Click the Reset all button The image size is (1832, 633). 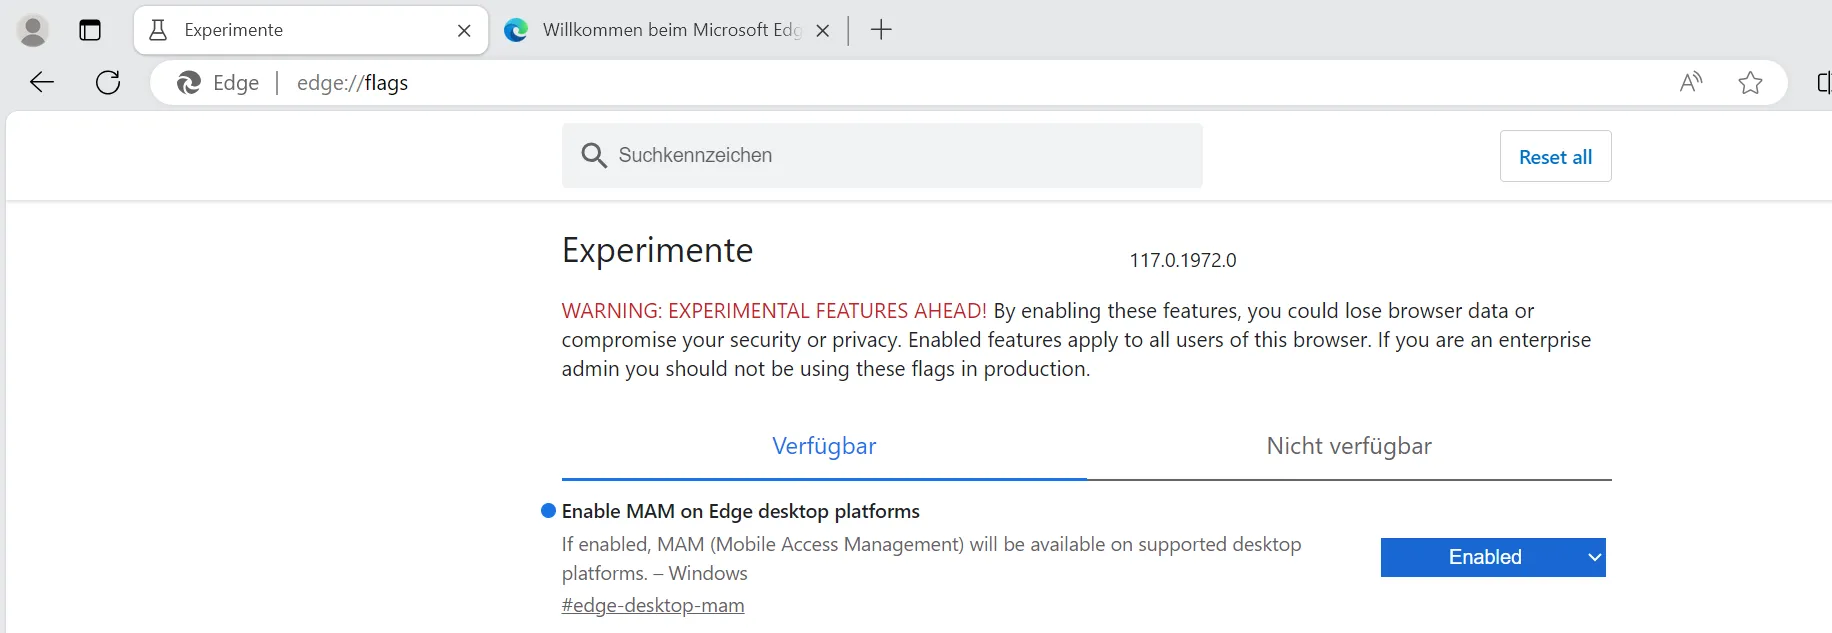1555,156
